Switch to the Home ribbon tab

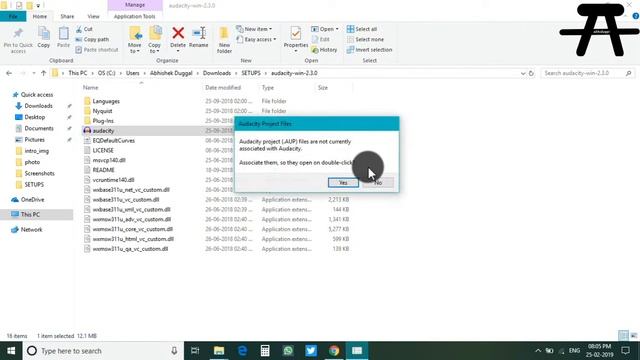[x=40, y=16]
